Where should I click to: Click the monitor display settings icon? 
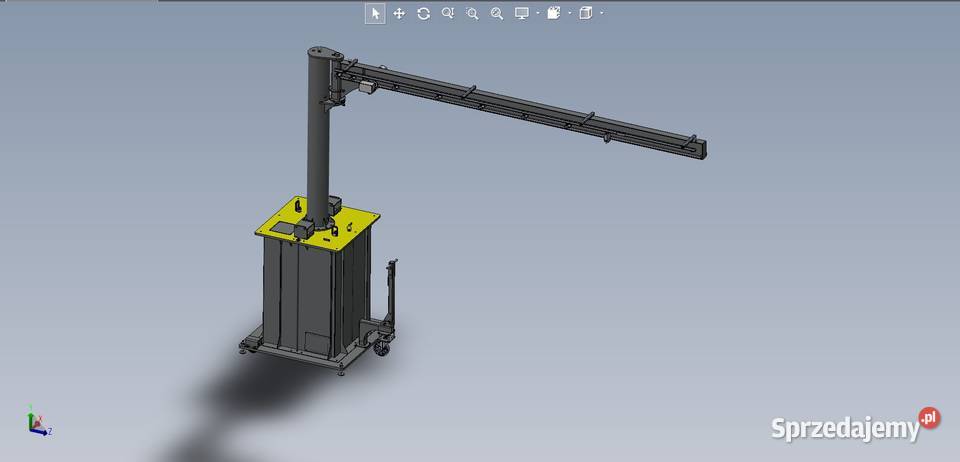pos(521,13)
